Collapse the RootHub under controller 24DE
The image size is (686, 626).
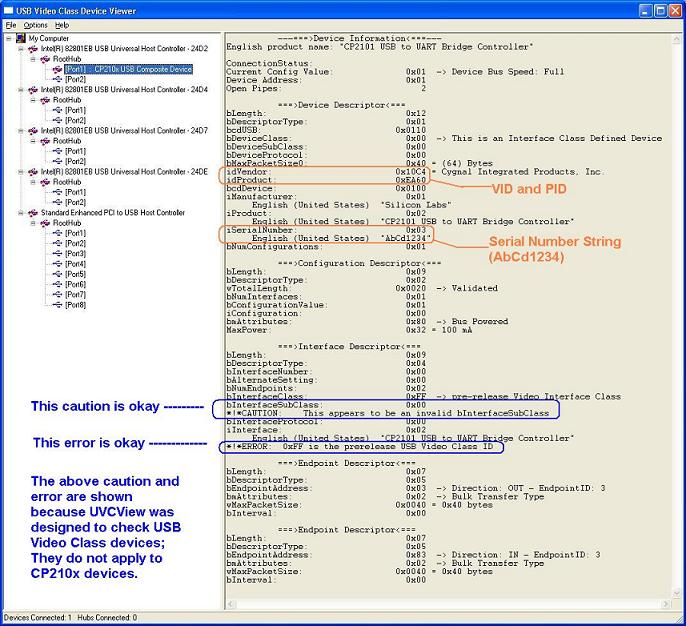click(33, 182)
